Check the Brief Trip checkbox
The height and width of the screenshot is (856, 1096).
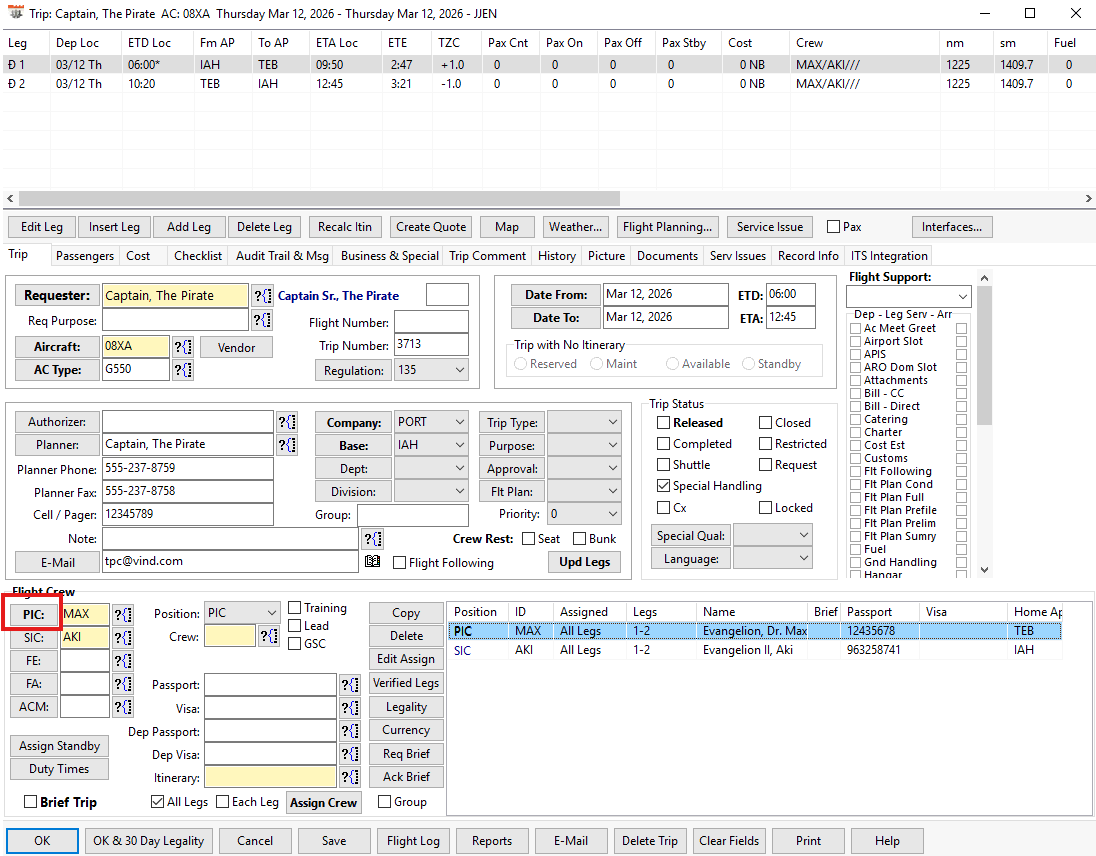[30, 802]
